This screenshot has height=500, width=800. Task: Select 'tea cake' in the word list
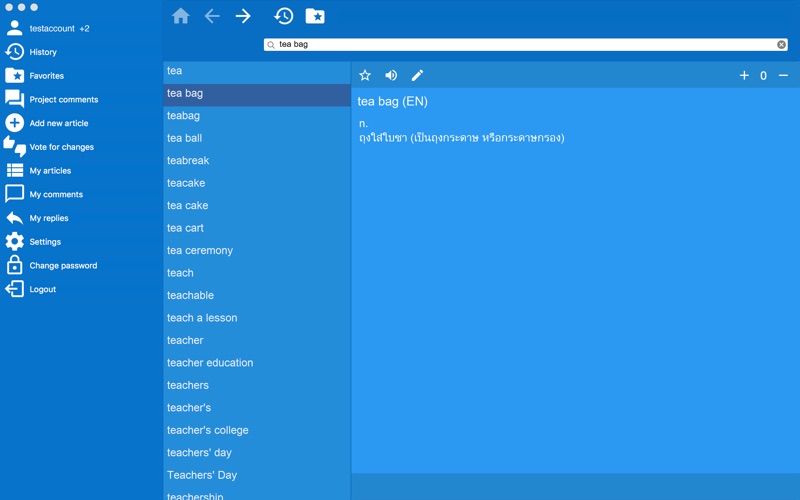(257, 206)
